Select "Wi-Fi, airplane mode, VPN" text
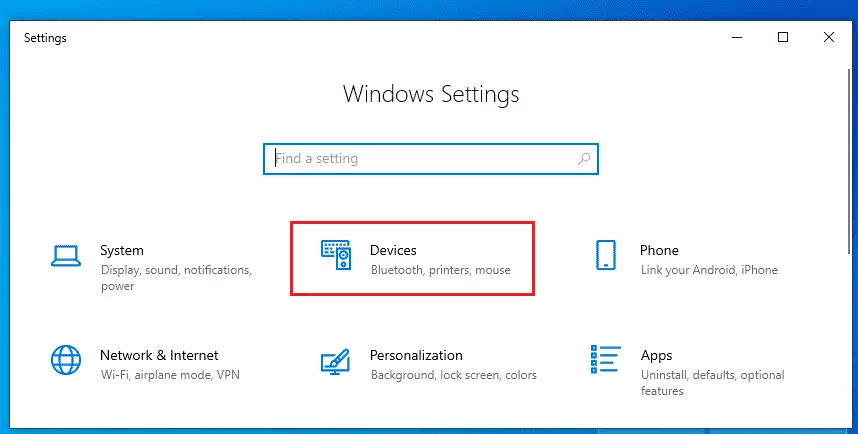This screenshot has height=434, width=858. point(170,375)
